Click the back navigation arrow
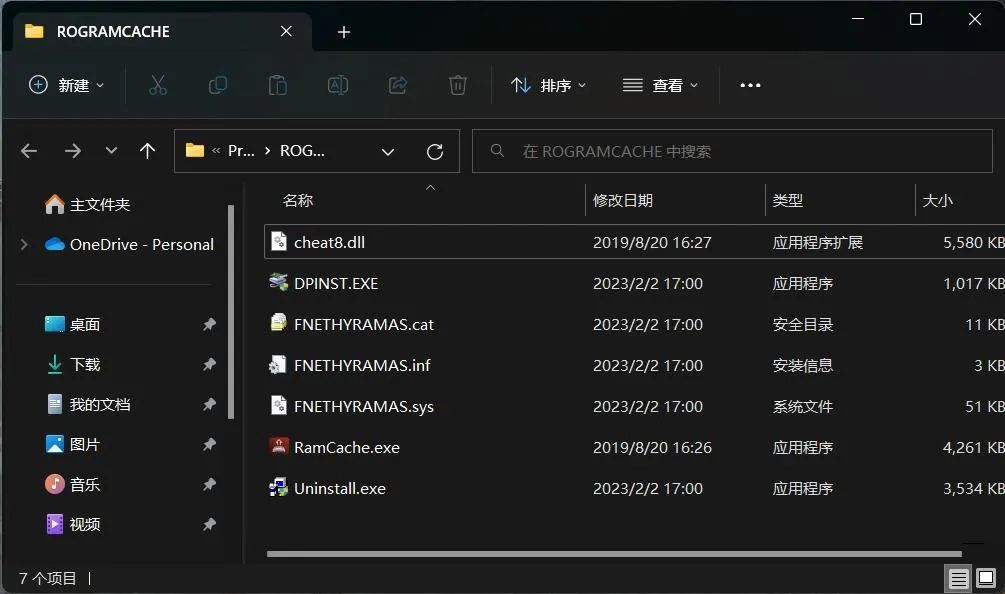 point(29,151)
